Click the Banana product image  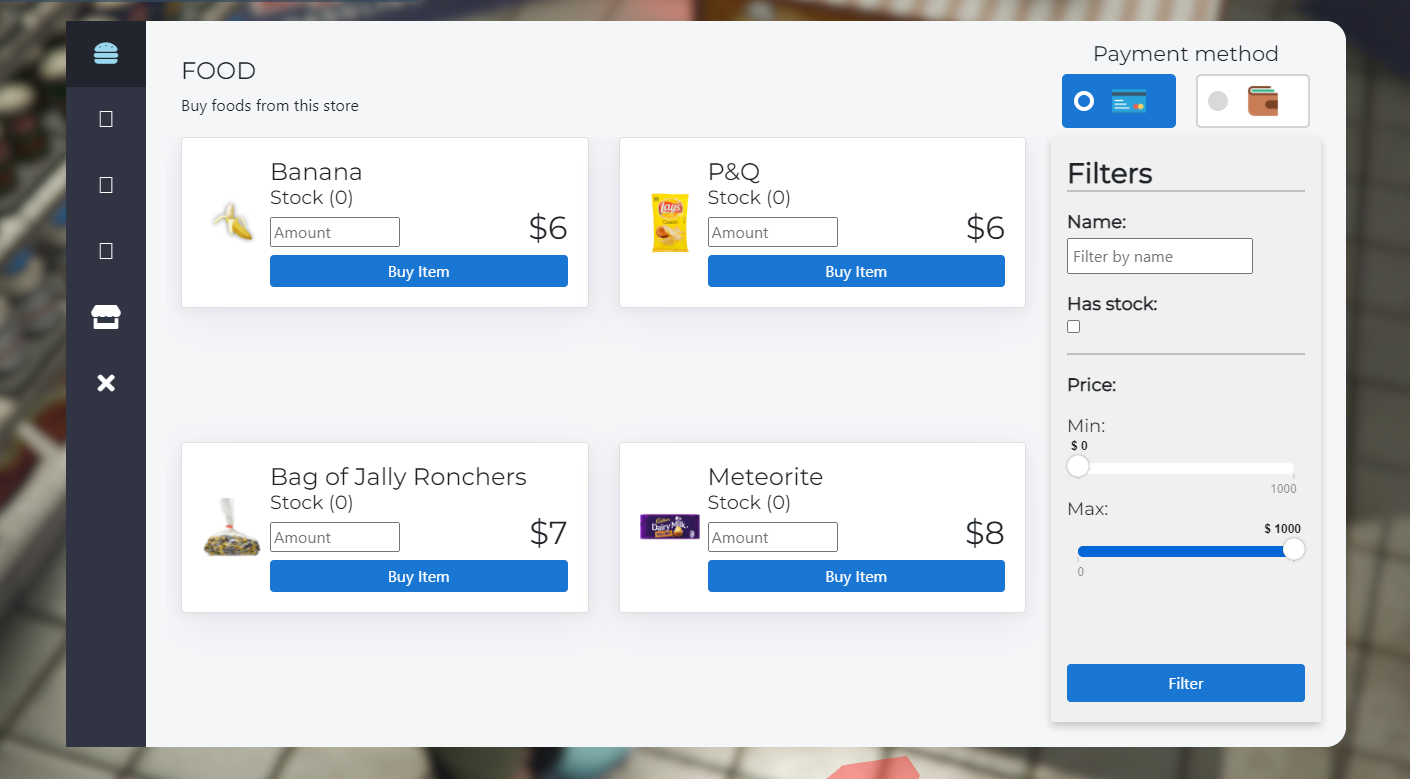(232, 221)
